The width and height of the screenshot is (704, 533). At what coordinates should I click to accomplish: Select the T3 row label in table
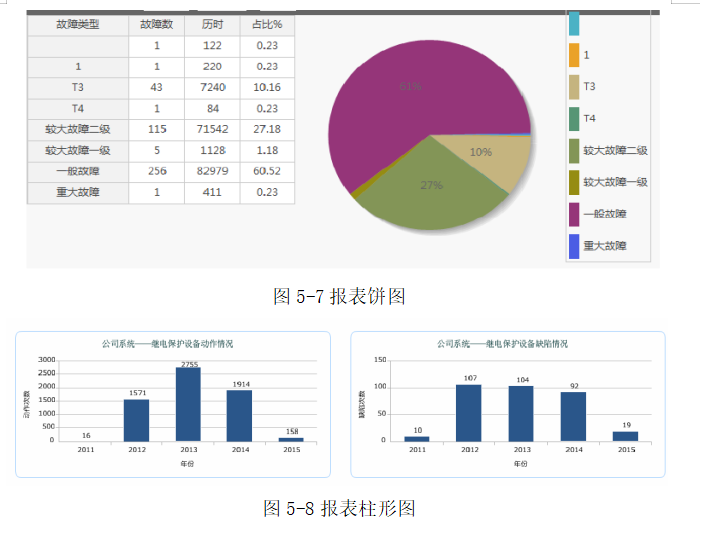tap(78, 88)
